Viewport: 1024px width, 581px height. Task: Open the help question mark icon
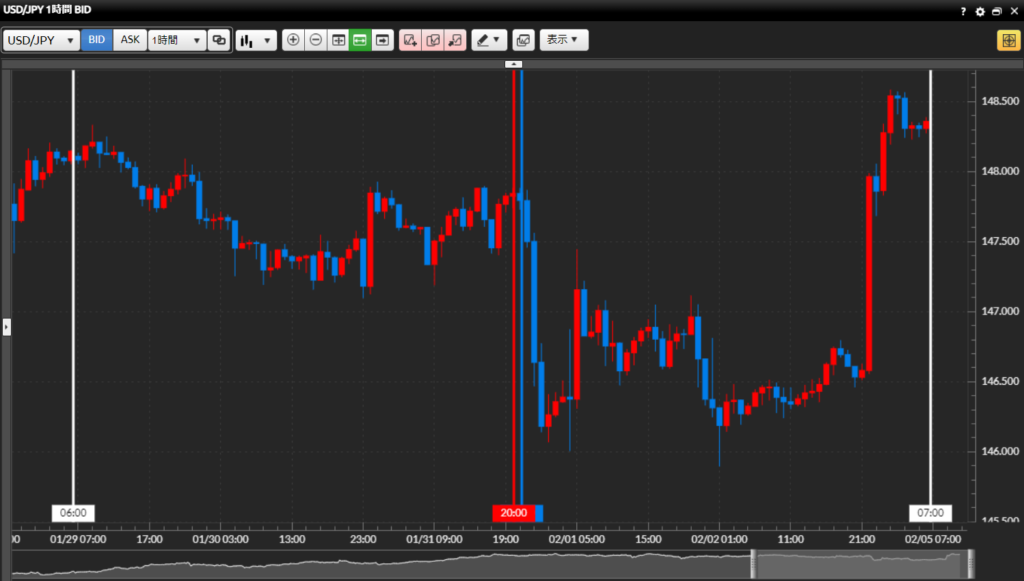[963, 11]
